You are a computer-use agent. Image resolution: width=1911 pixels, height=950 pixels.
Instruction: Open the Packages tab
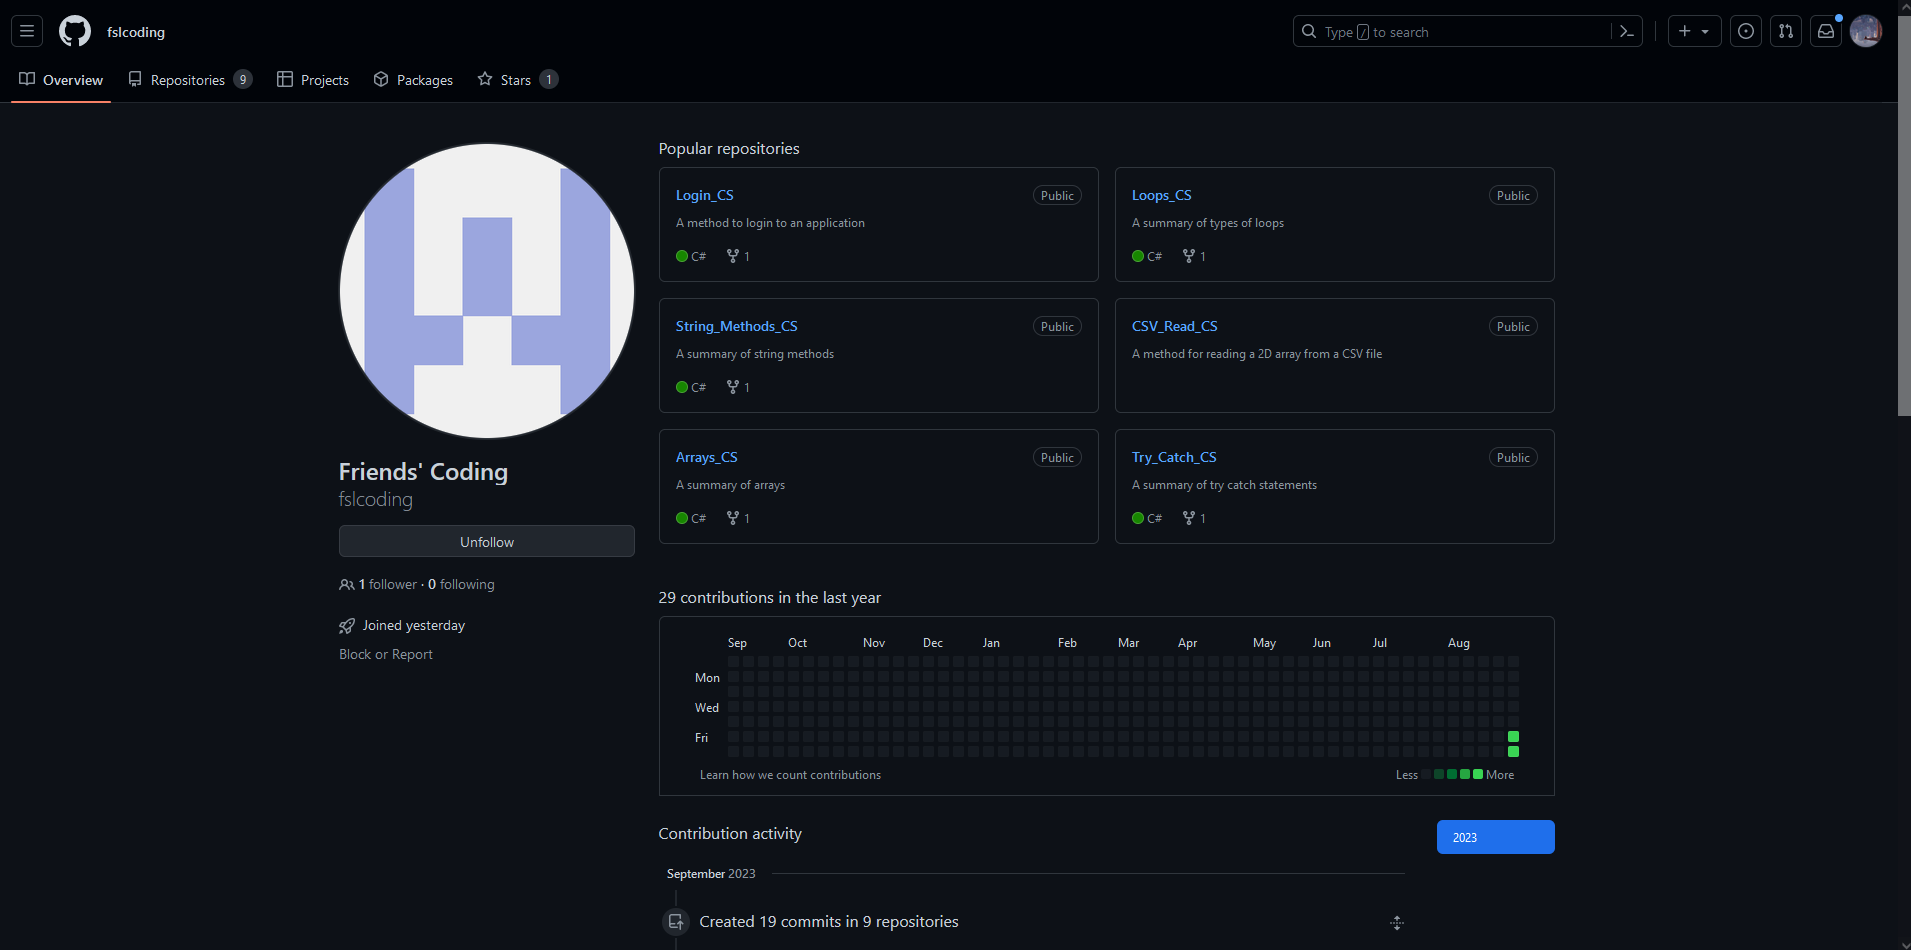point(413,79)
